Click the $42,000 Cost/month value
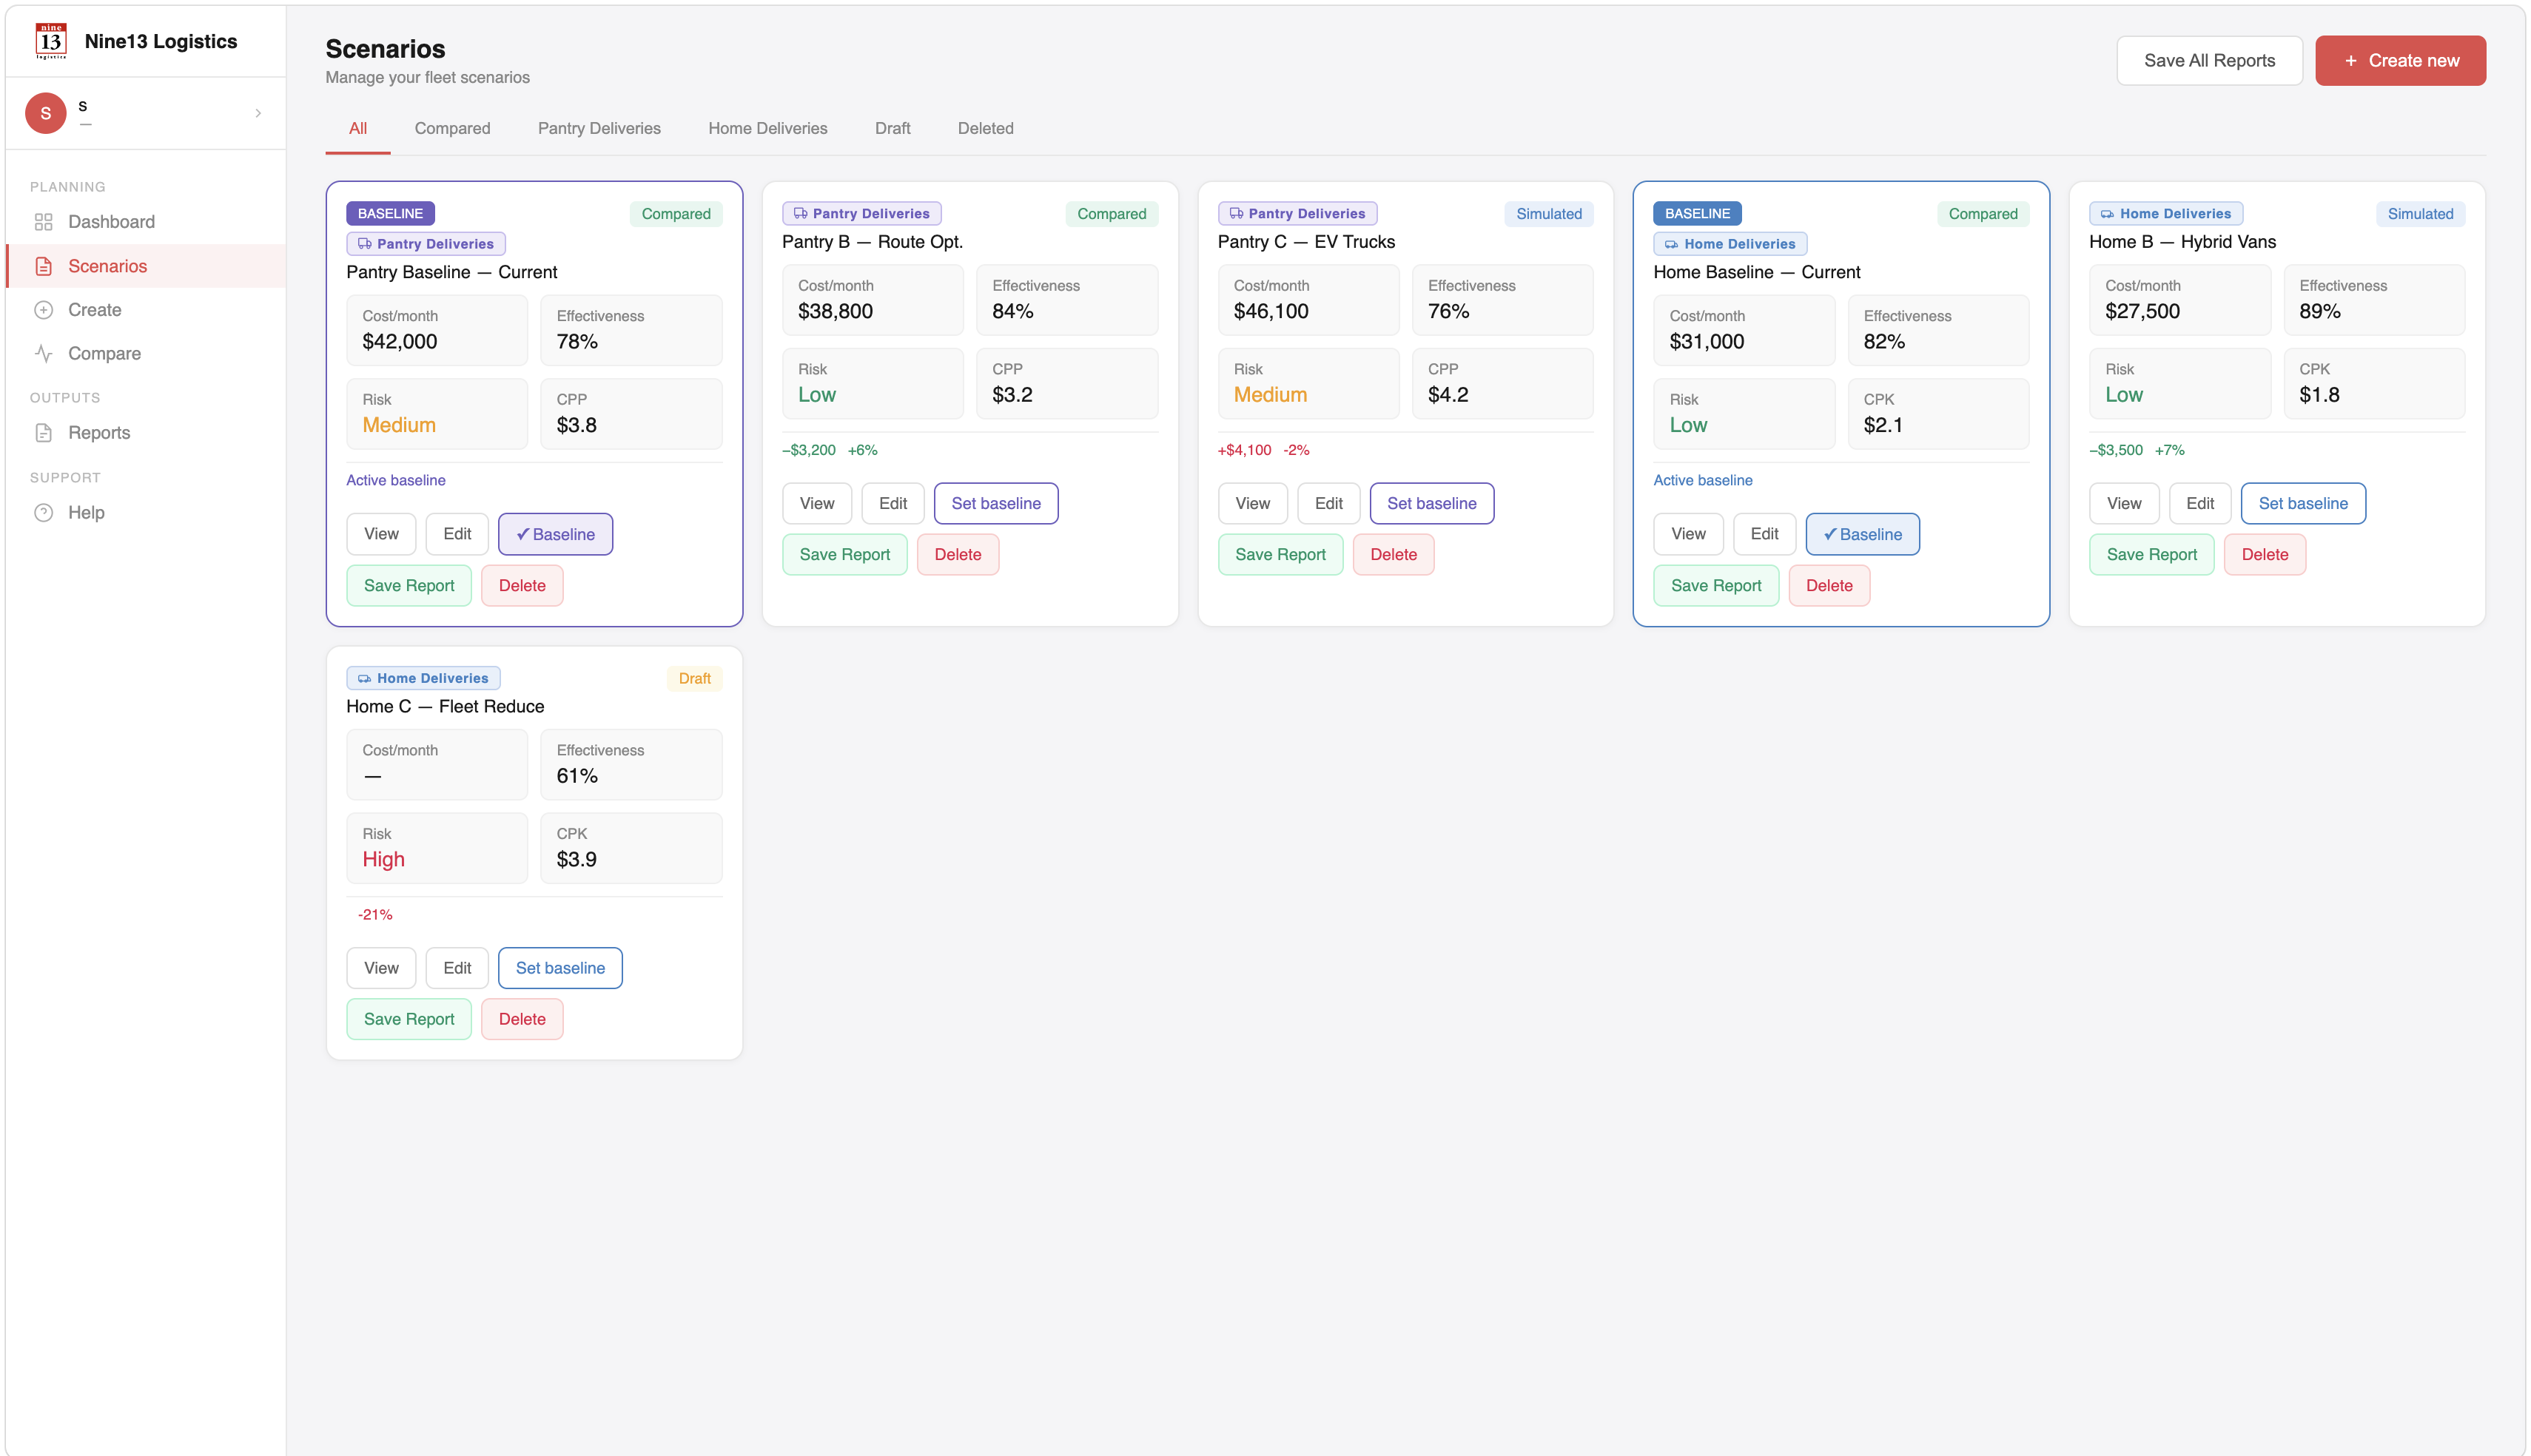This screenshot has width=2531, height=1456. [x=400, y=341]
